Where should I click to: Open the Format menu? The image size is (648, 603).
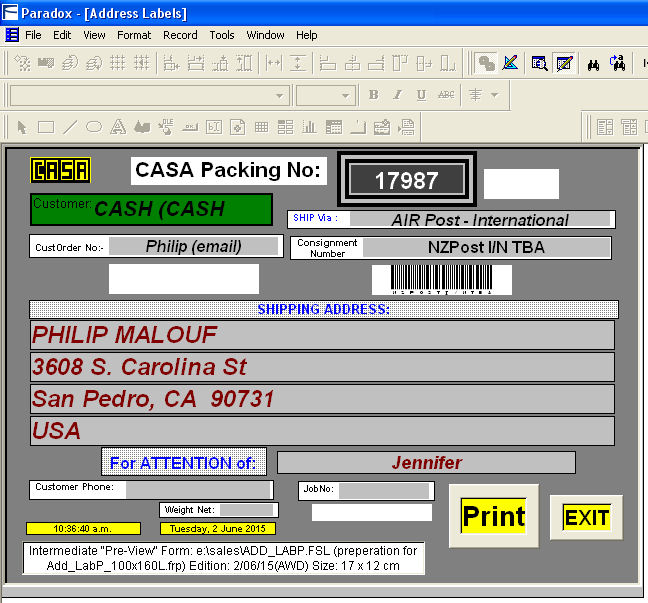pyautogui.click(x=134, y=35)
